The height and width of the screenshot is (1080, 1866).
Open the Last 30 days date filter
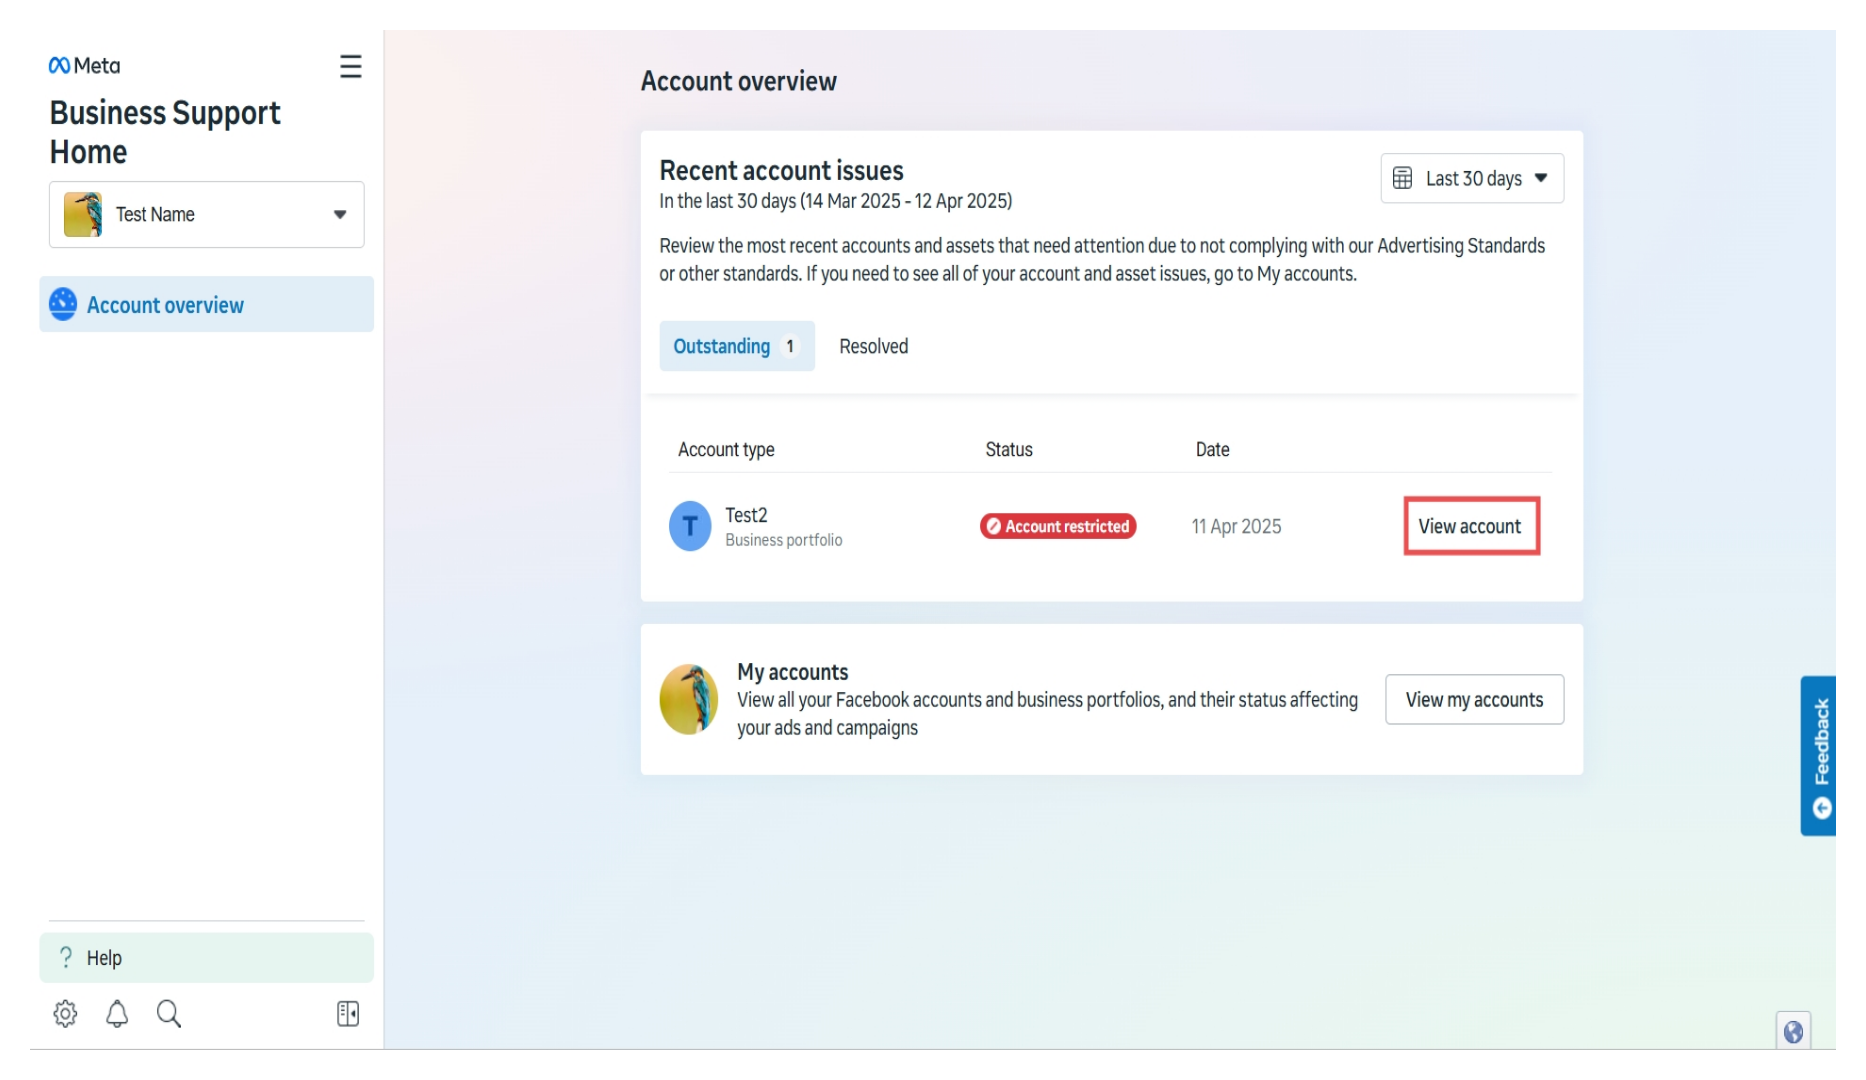pos(1471,178)
